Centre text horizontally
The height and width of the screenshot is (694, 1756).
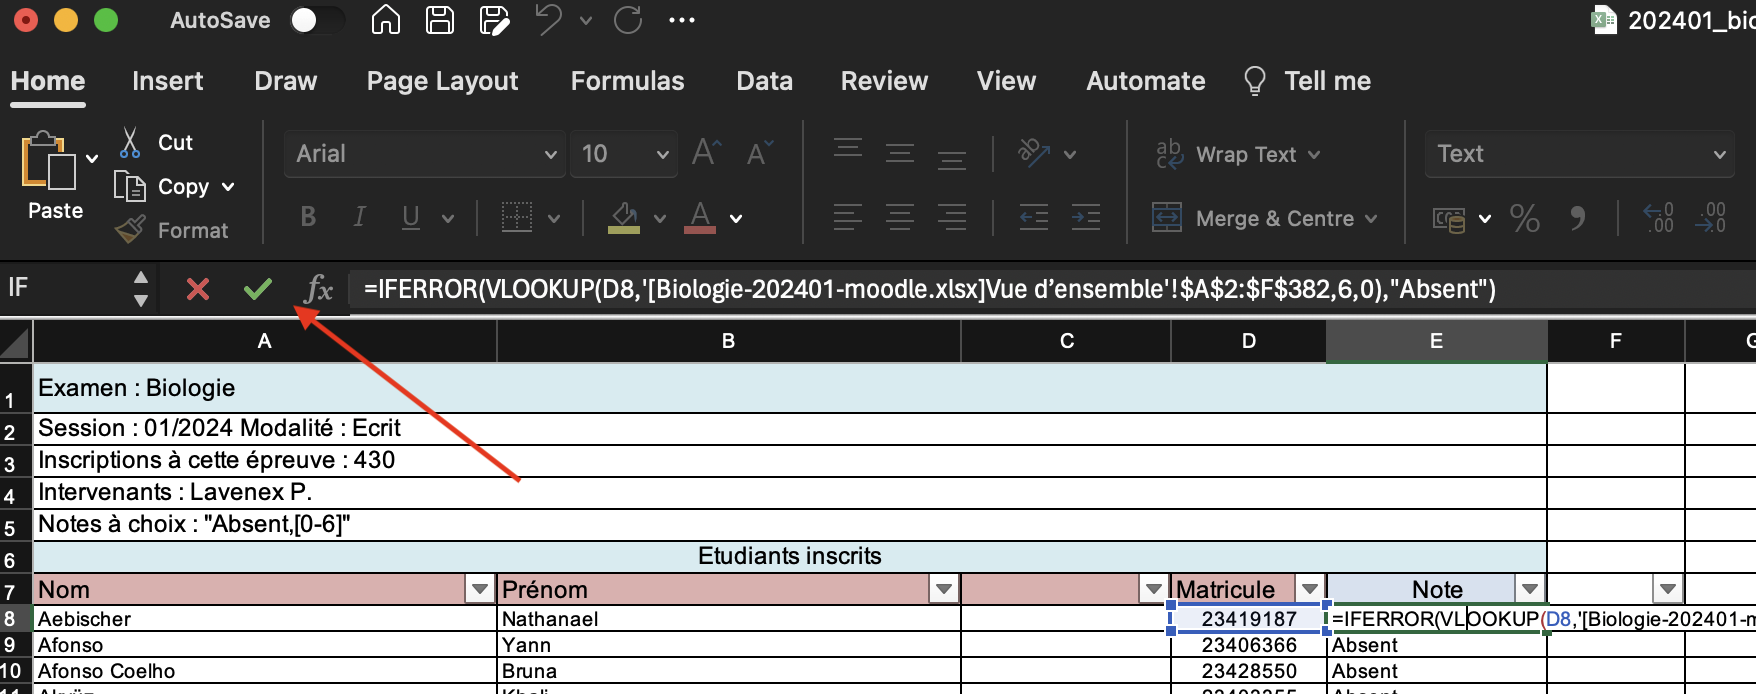coord(900,217)
